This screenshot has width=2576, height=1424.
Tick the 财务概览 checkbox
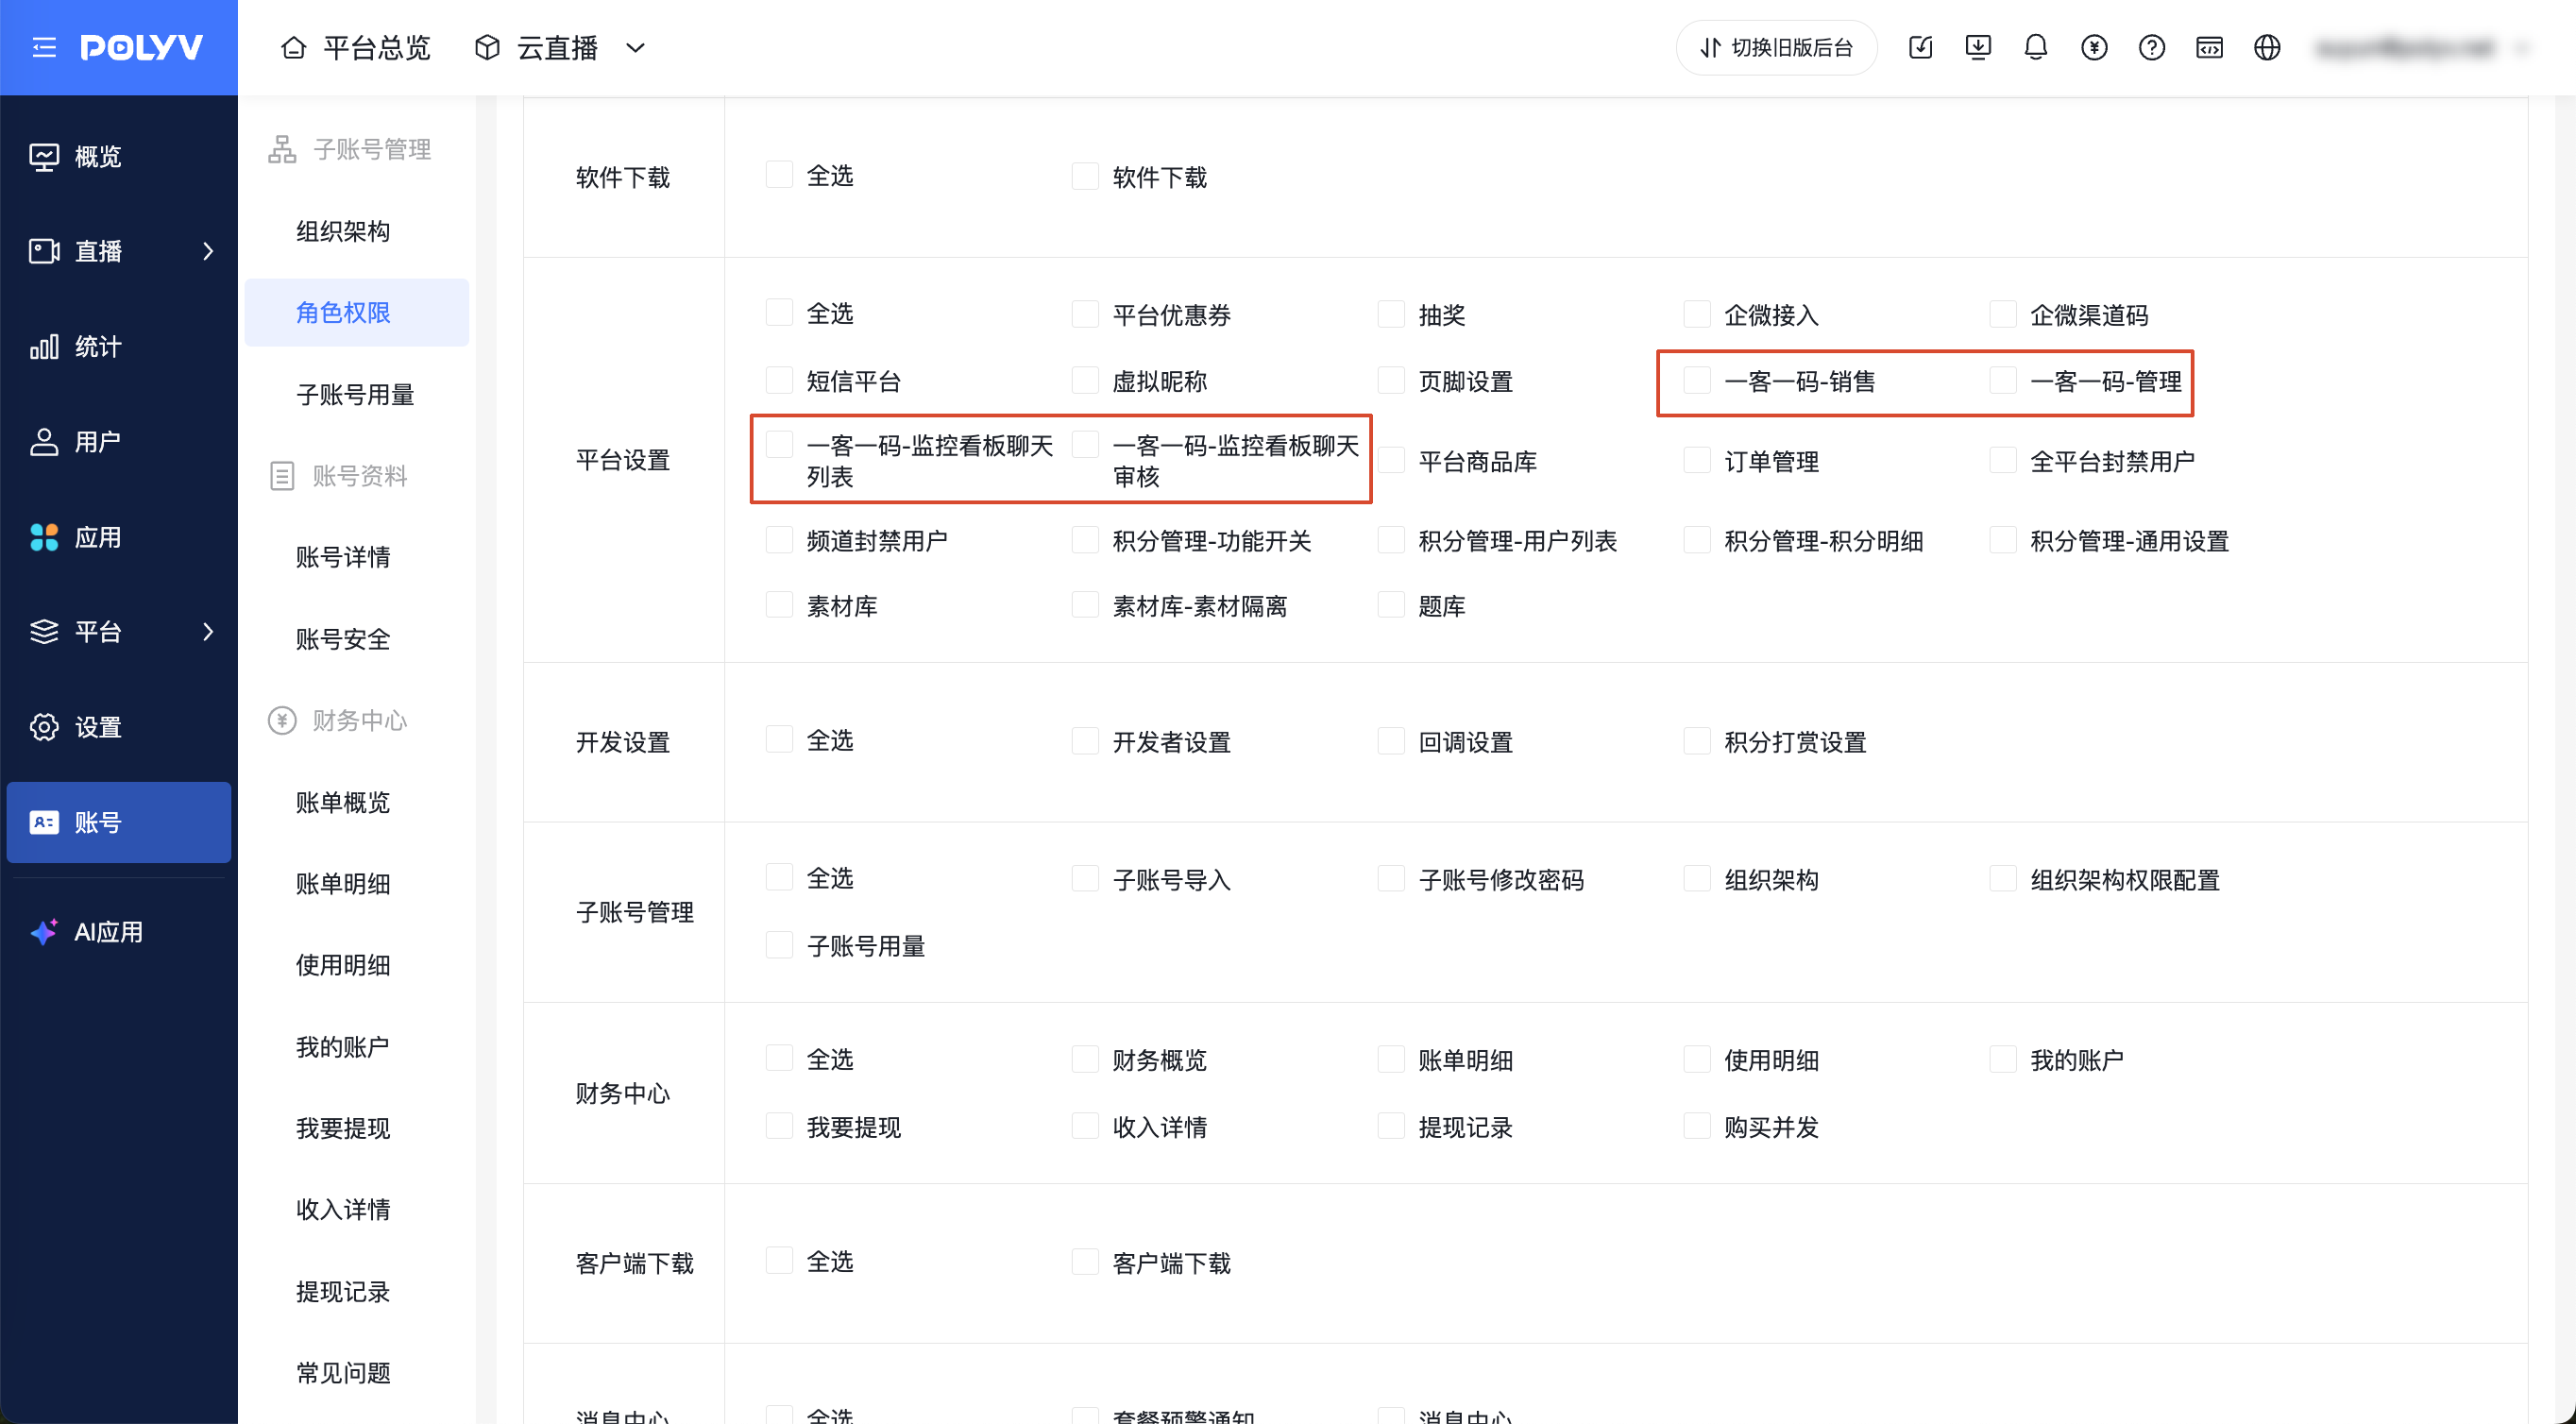pos(1085,1059)
